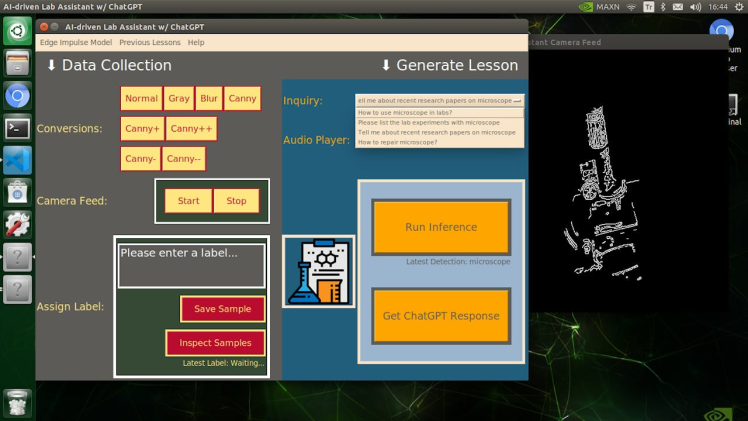Viewport: 748px width, 421px height.
Task: Open the Help menu
Action: pyautogui.click(x=196, y=42)
